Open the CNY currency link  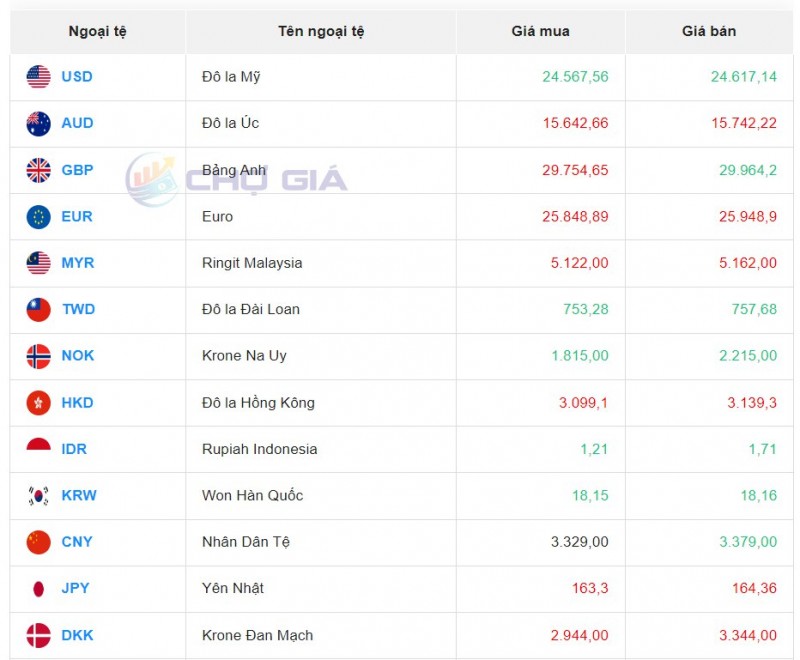[77, 542]
